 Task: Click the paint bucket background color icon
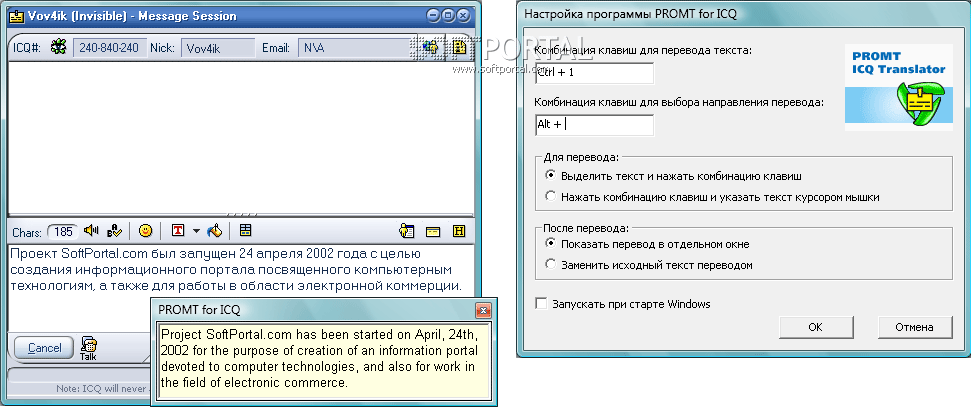(214, 231)
